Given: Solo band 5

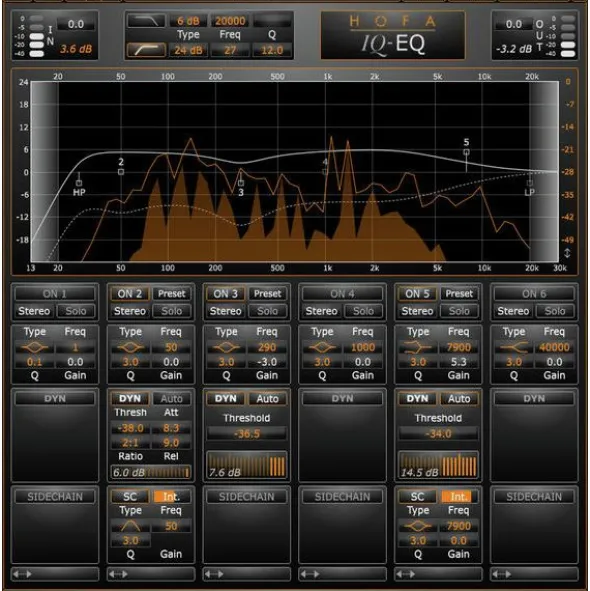Looking at the screenshot, I should (x=459, y=311).
